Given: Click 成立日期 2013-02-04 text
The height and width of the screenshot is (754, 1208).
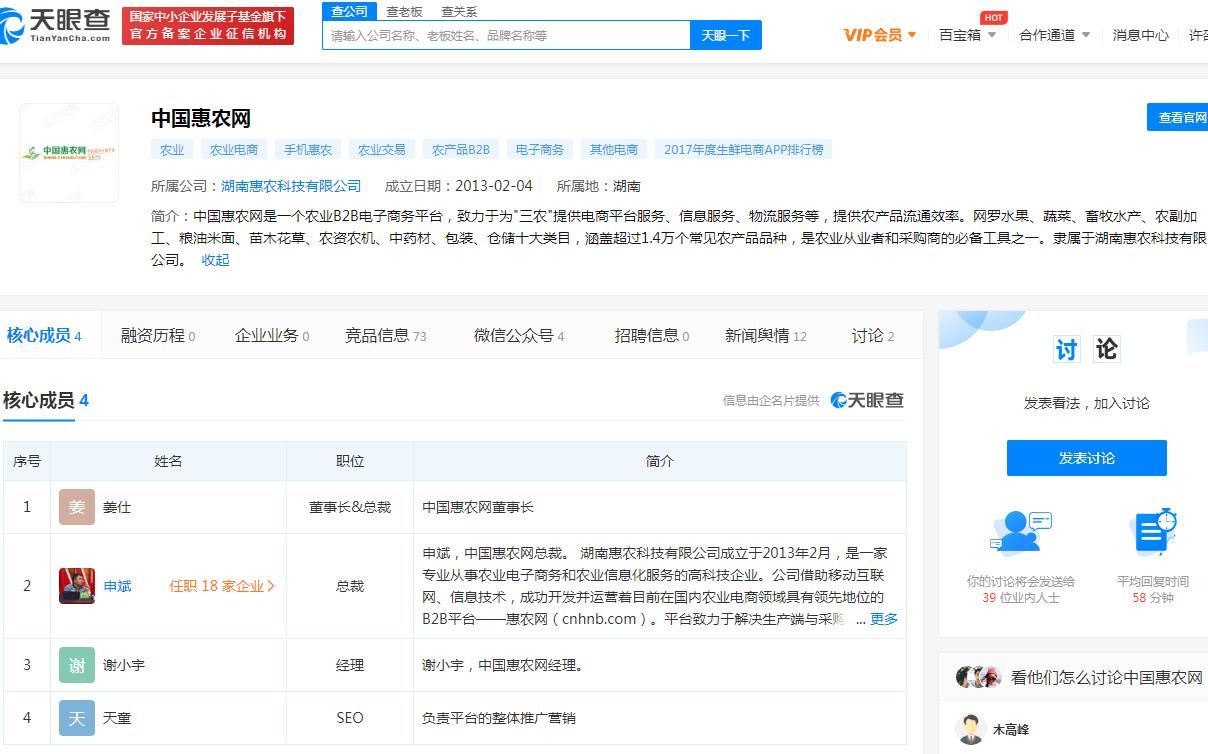Looking at the screenshot, I should tap(459, 186).
